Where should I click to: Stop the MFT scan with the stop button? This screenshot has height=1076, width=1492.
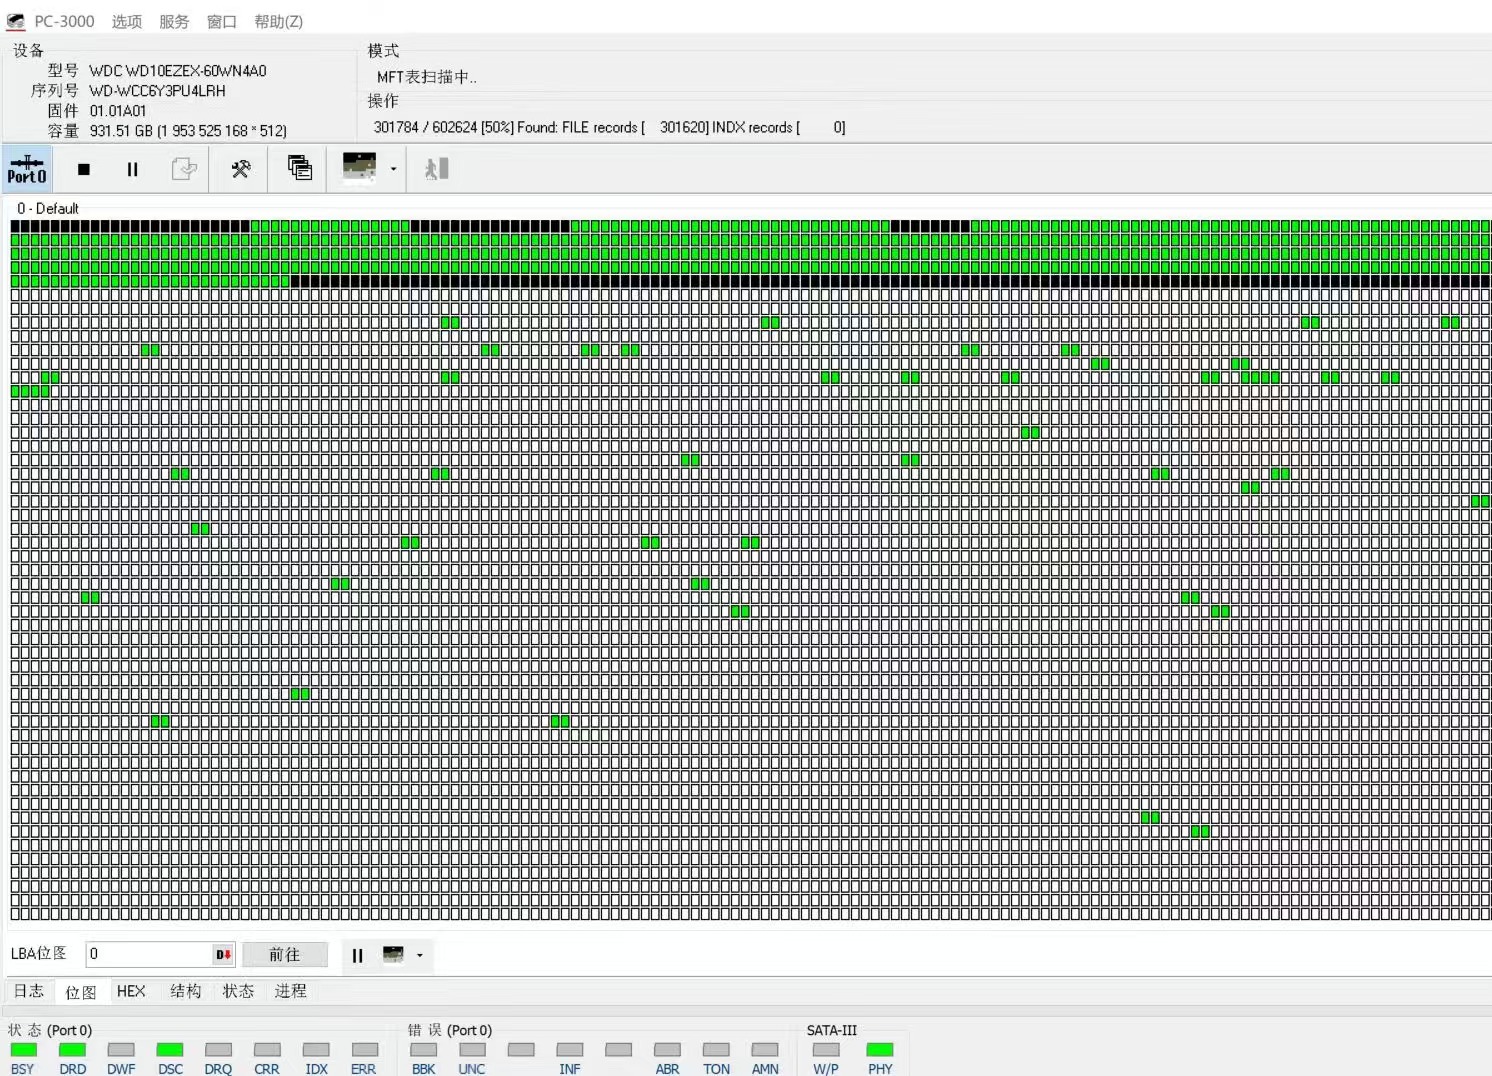(x=84, y=169)
